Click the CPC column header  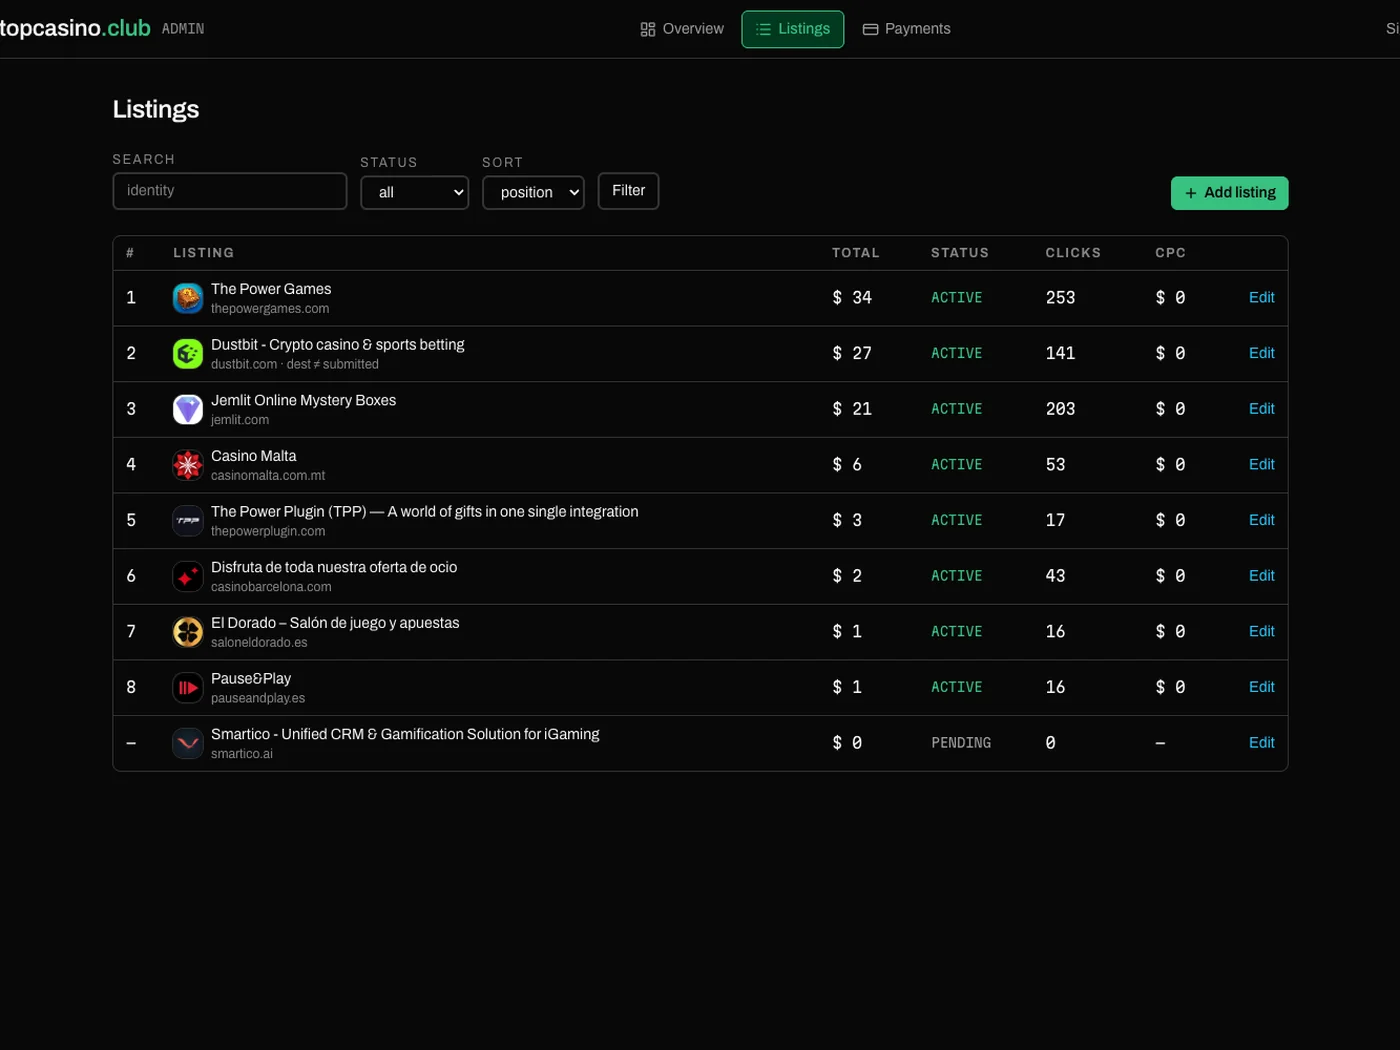[x=1170, y=253]
